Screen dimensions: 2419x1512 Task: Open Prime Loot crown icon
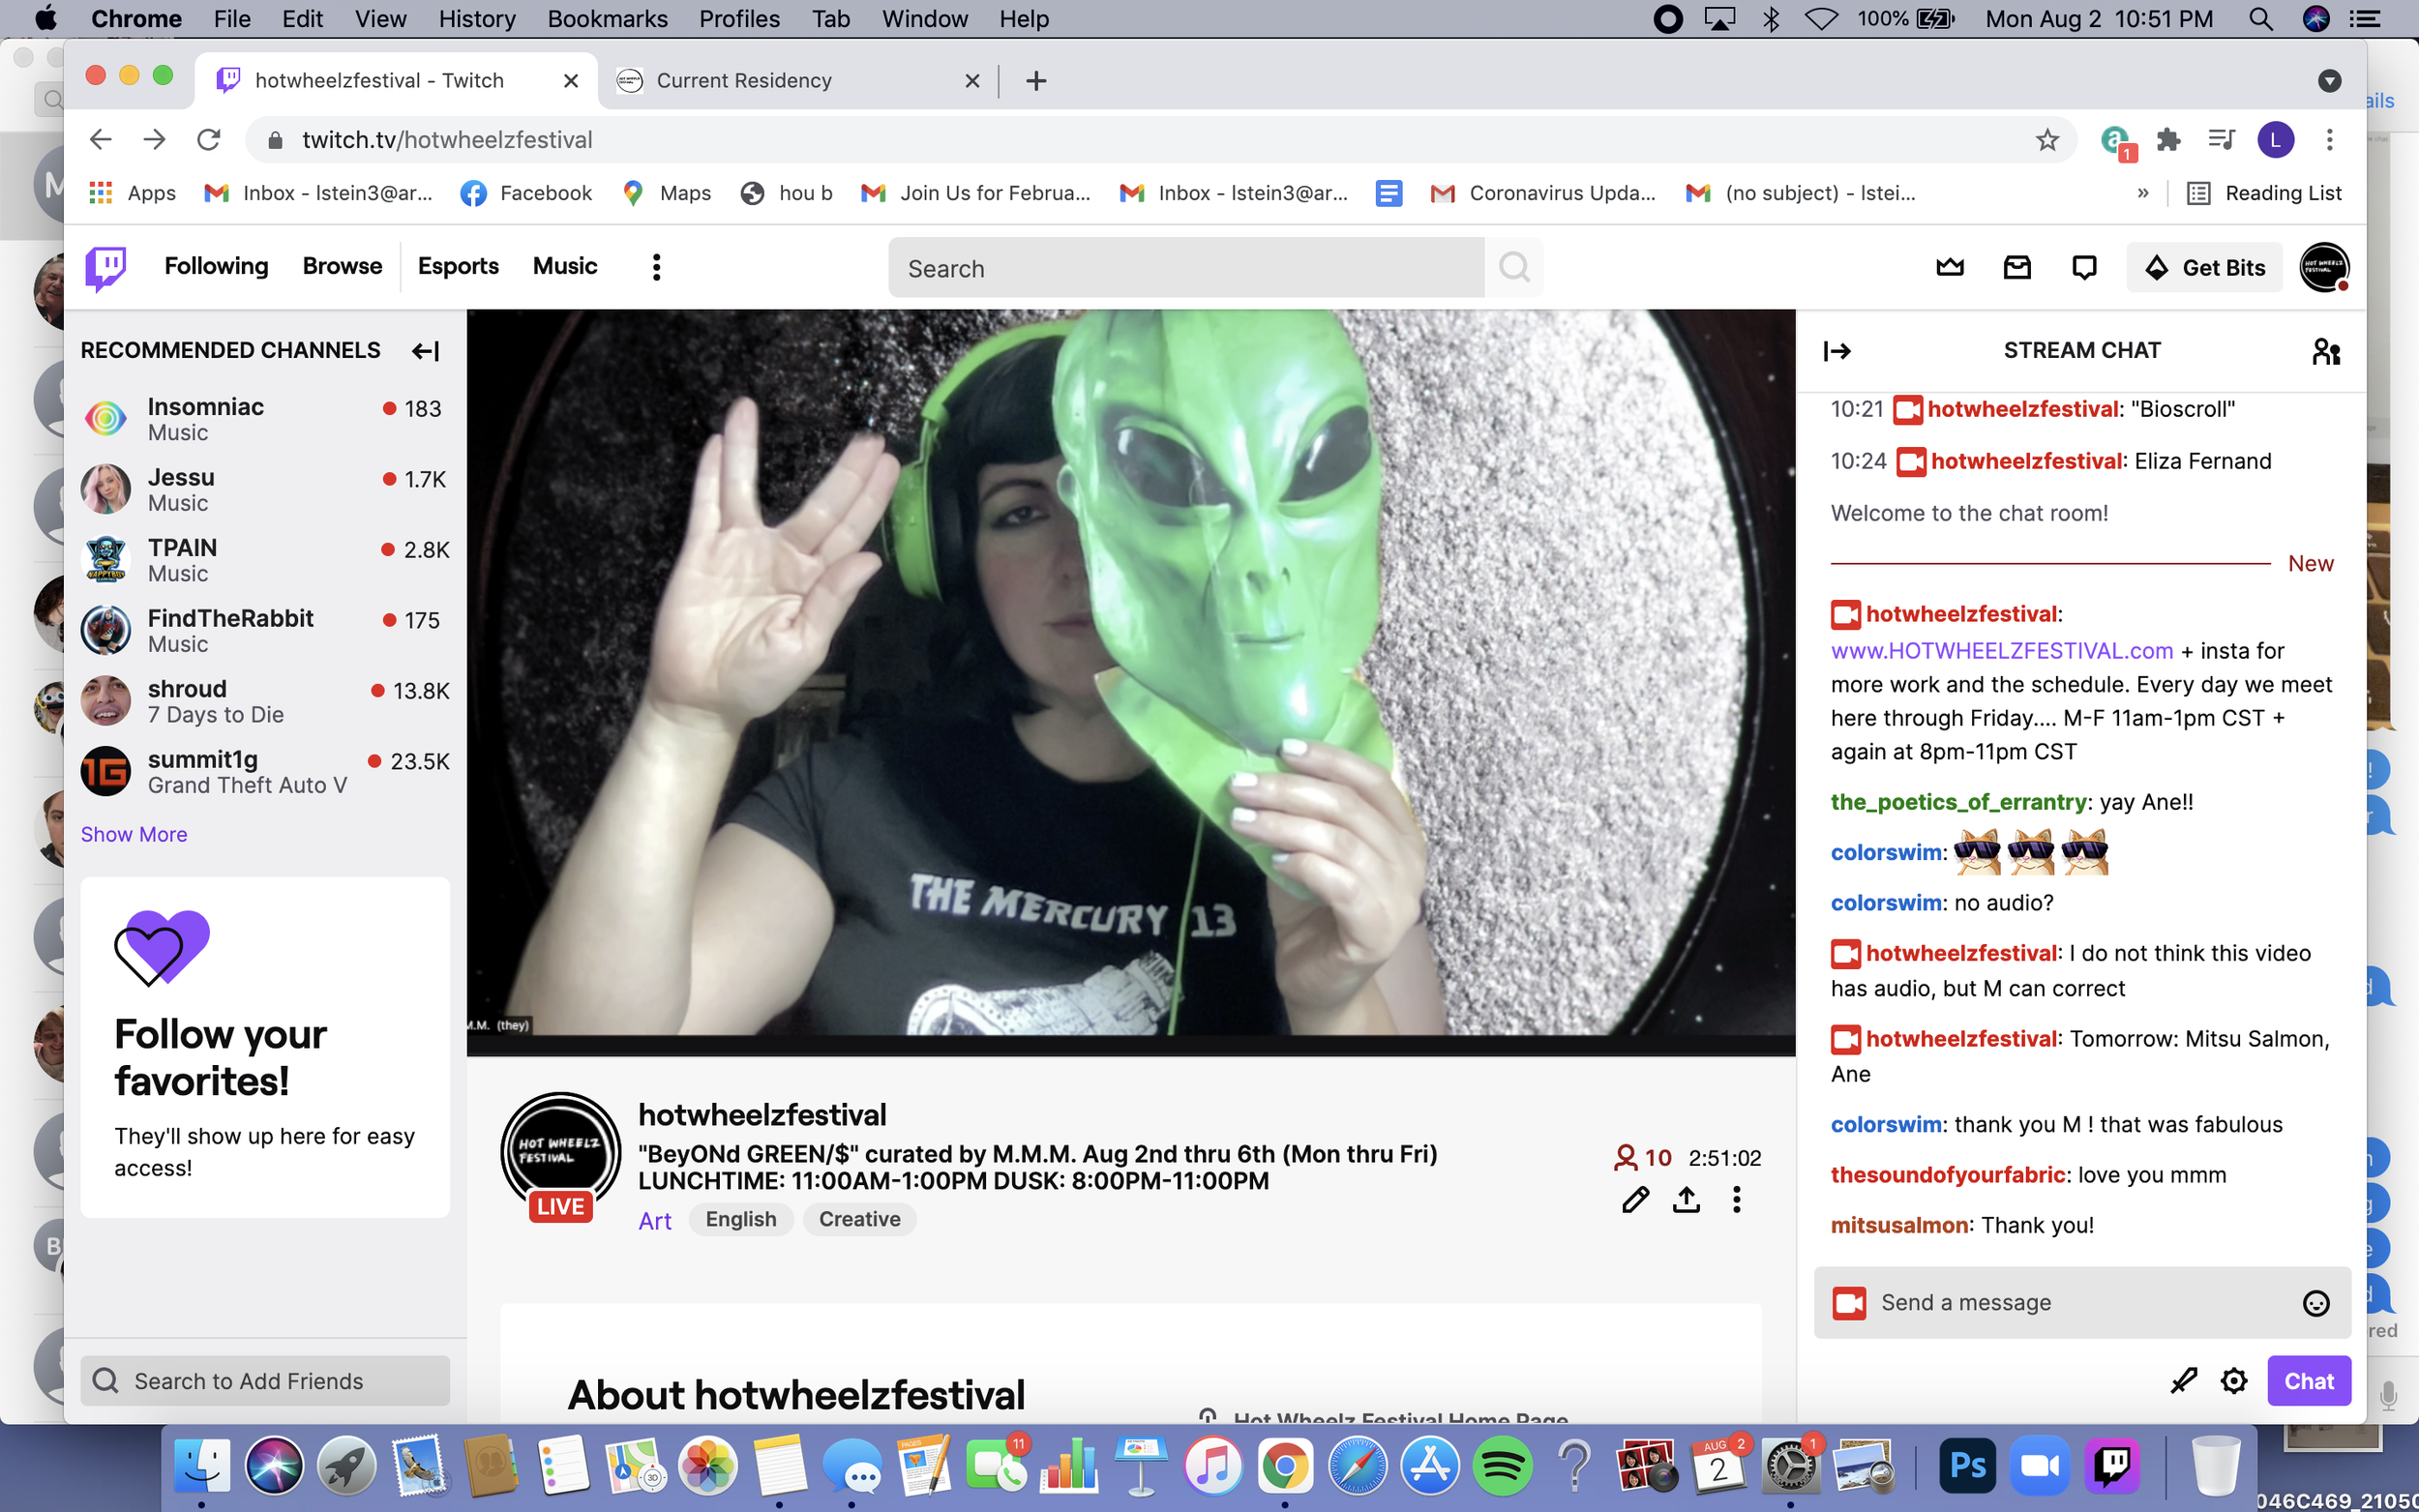click(1949, 267)
